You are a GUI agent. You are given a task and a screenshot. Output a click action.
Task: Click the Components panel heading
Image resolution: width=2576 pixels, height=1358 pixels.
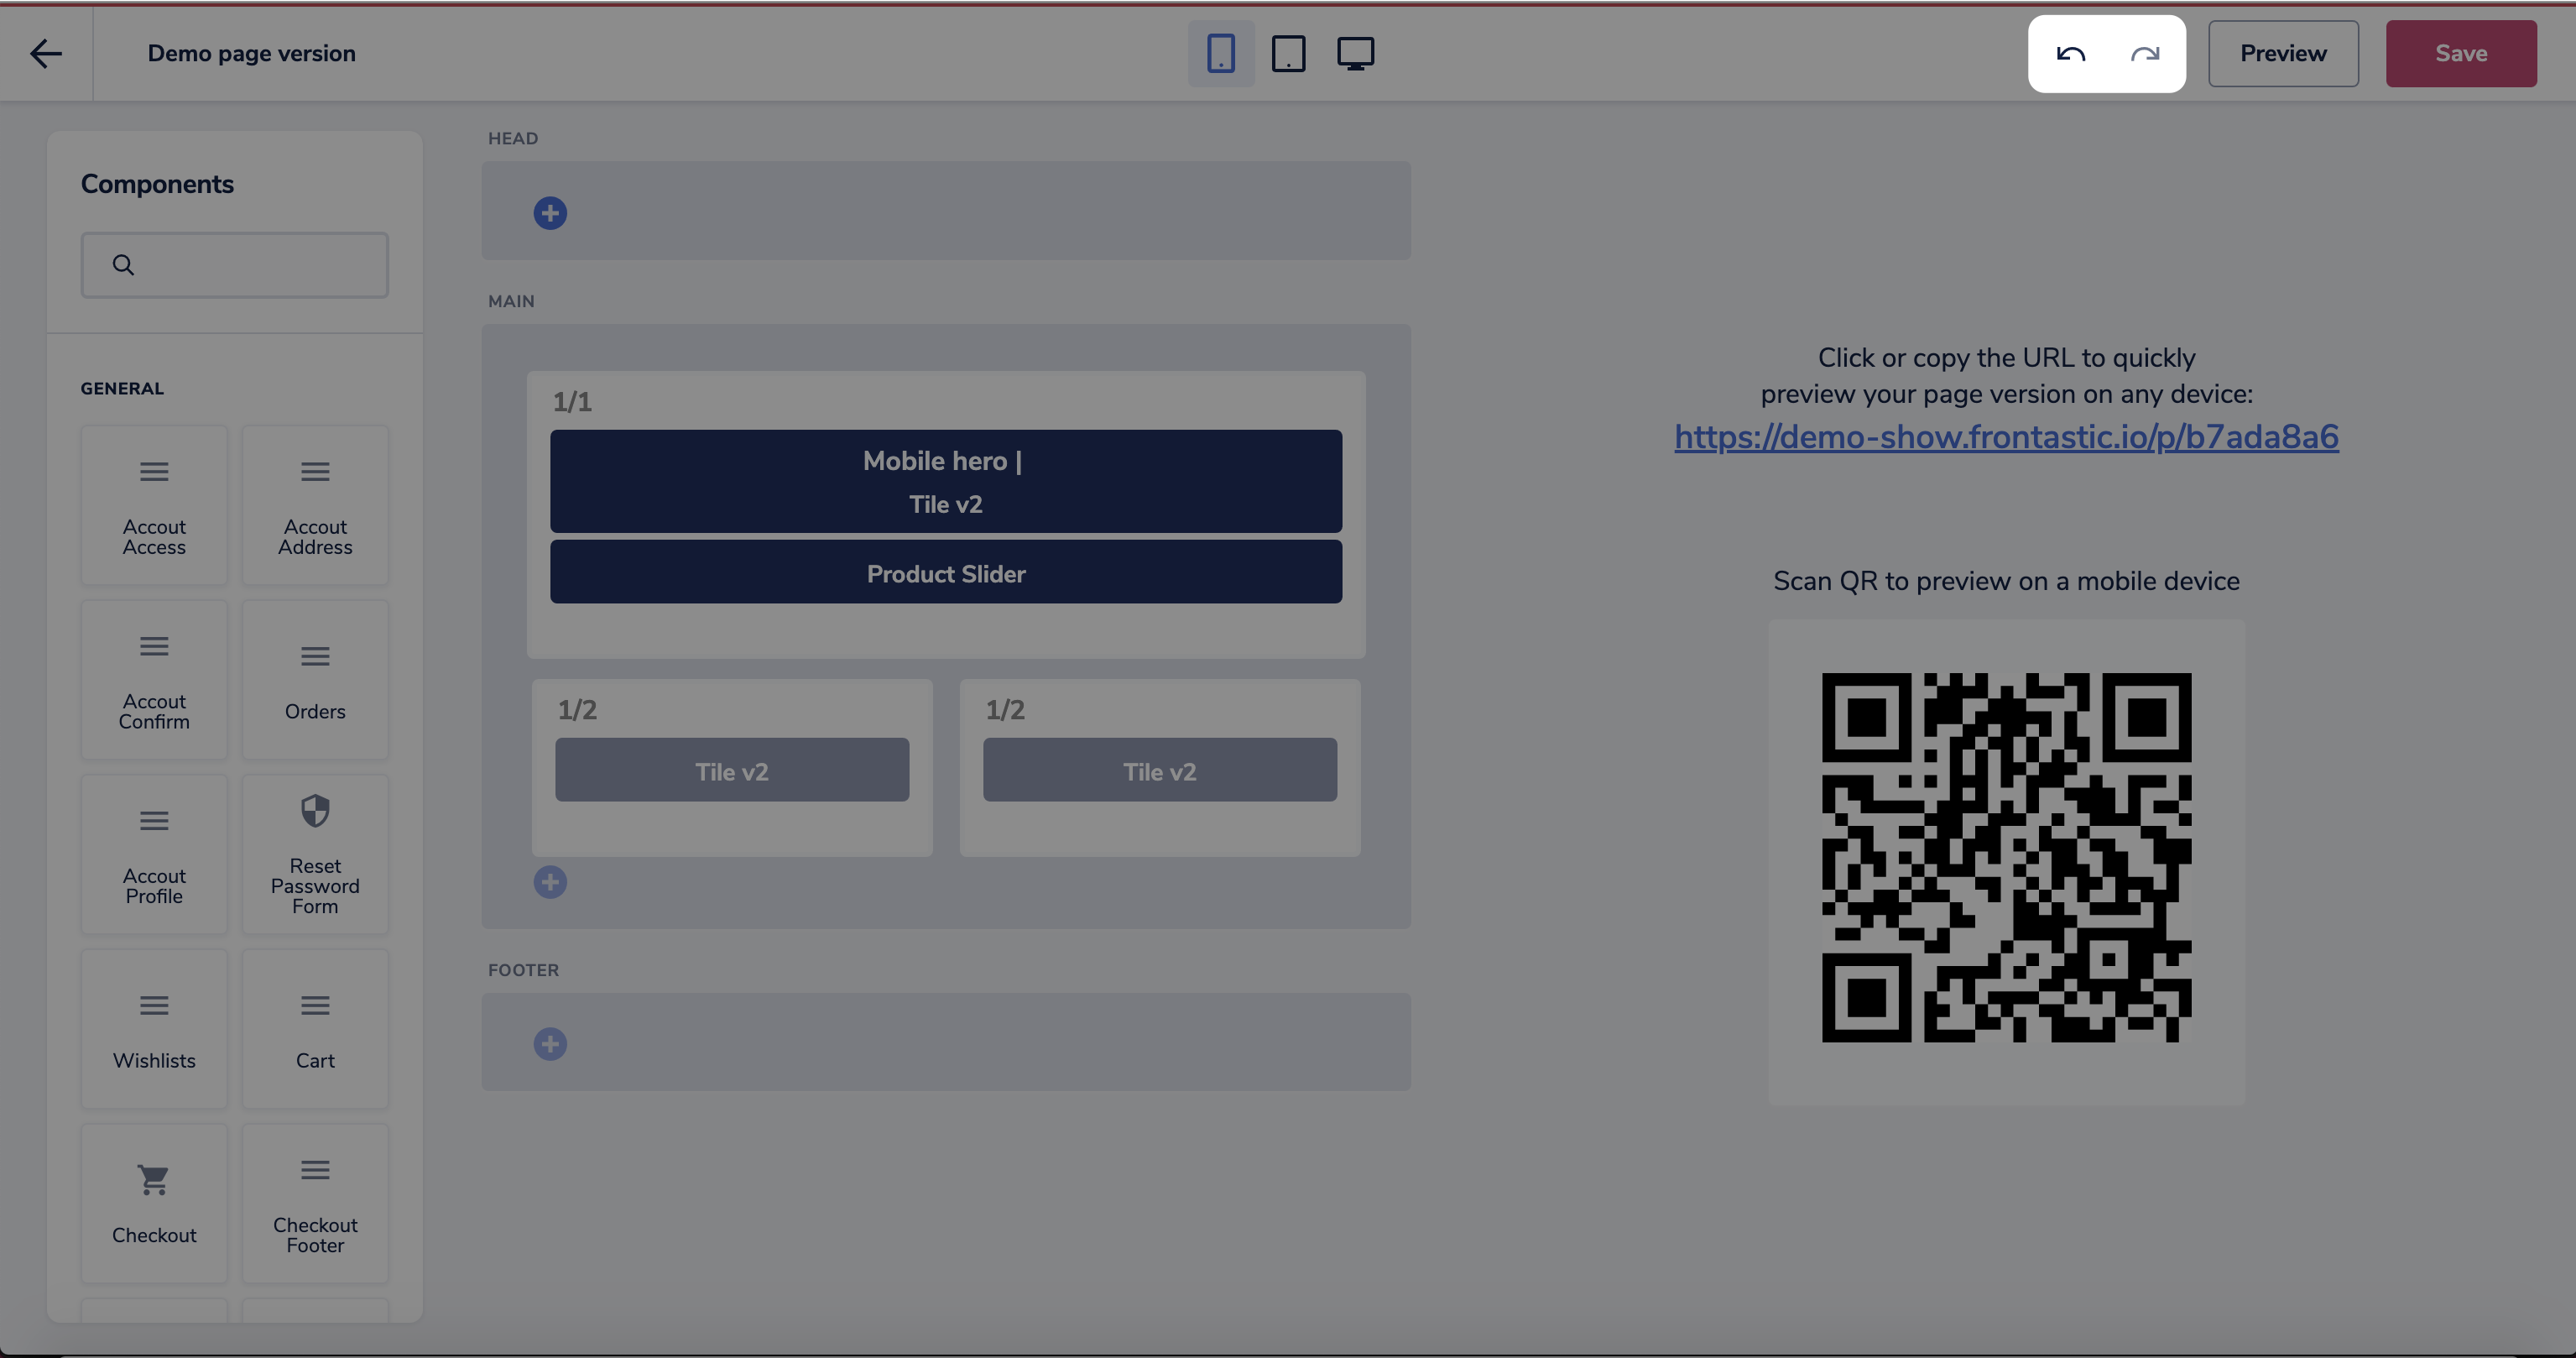point(157,184)
